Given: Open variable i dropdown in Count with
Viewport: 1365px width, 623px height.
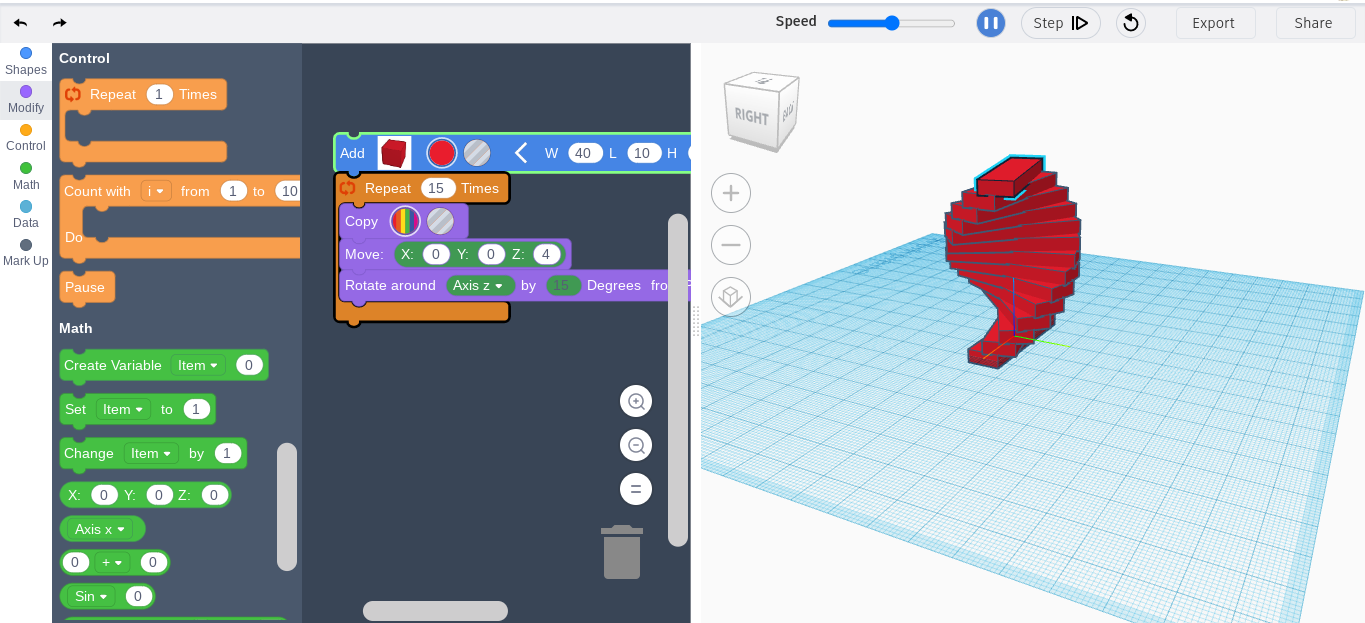Looking at the screenshot, I should pos(156,191).
